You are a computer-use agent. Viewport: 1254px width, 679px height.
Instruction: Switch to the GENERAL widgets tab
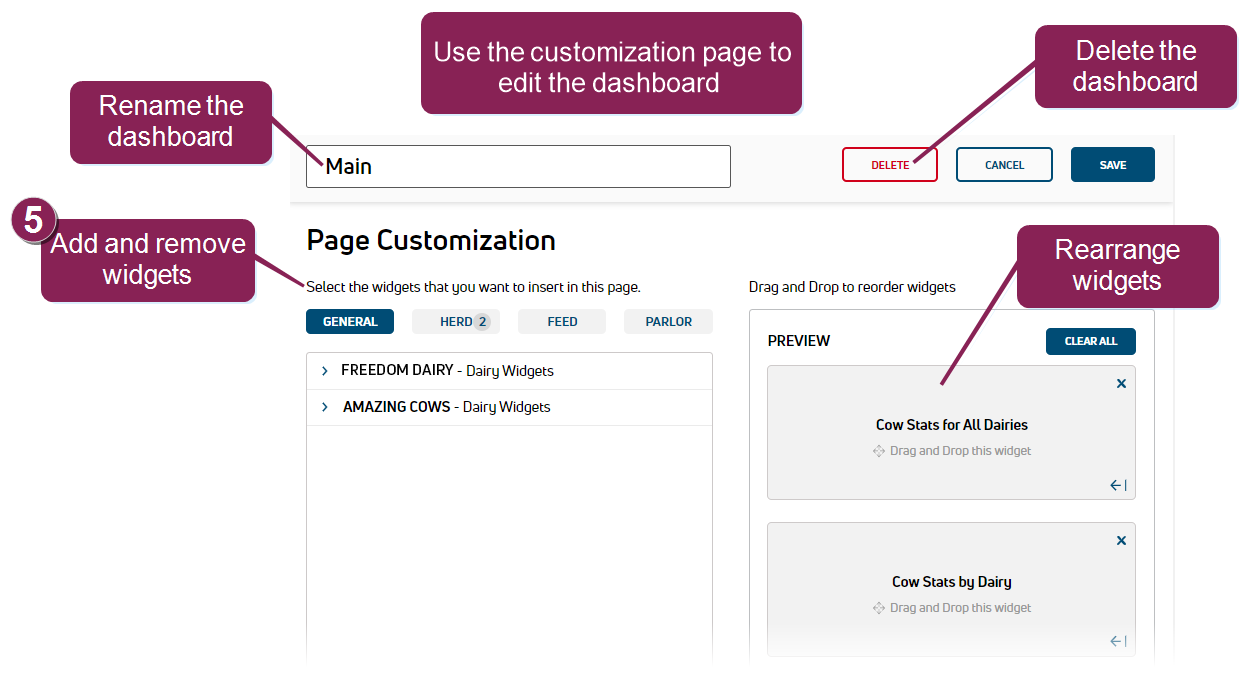click(350, 322)
